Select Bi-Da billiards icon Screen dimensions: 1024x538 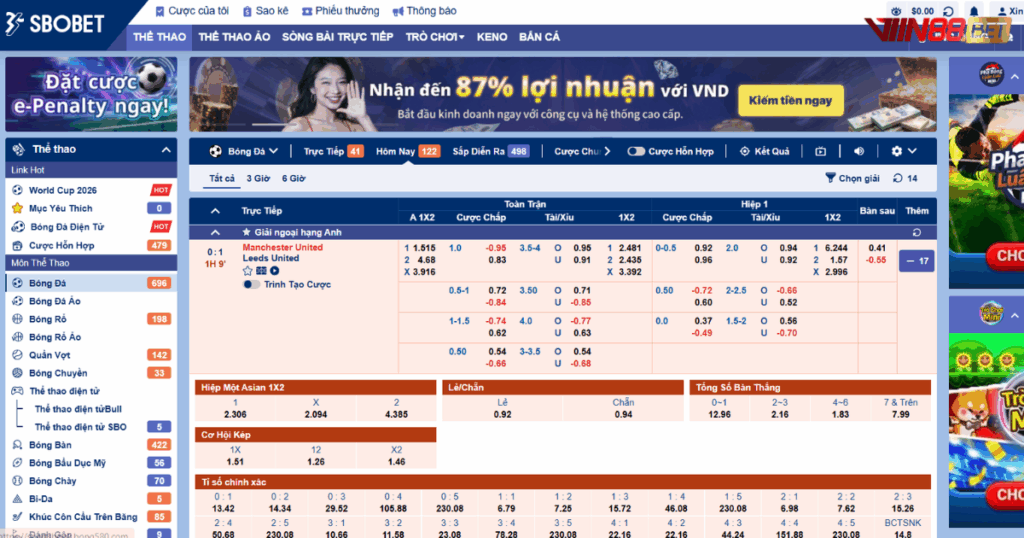pos(18,499)
